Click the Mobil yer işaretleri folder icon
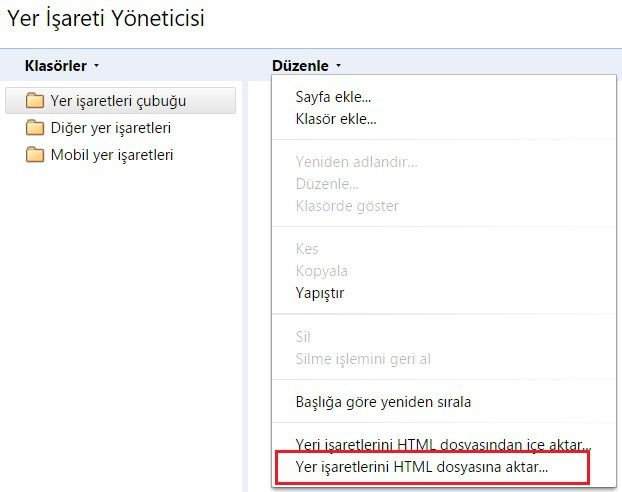The image size is (622, 492). [35, 155]
